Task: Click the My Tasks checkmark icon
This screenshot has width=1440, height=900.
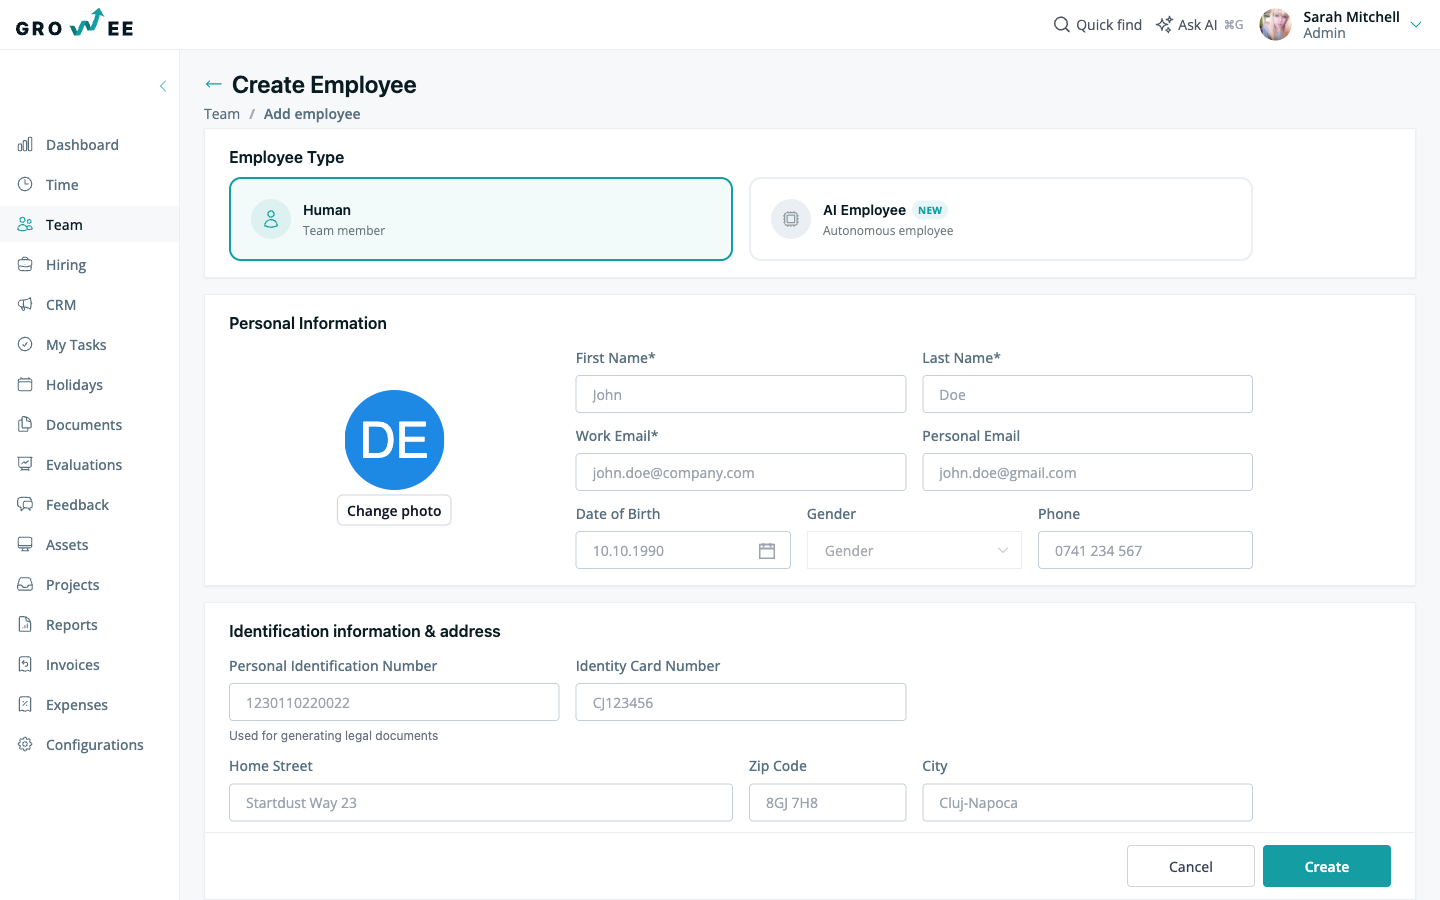Action: click(25, 345)
